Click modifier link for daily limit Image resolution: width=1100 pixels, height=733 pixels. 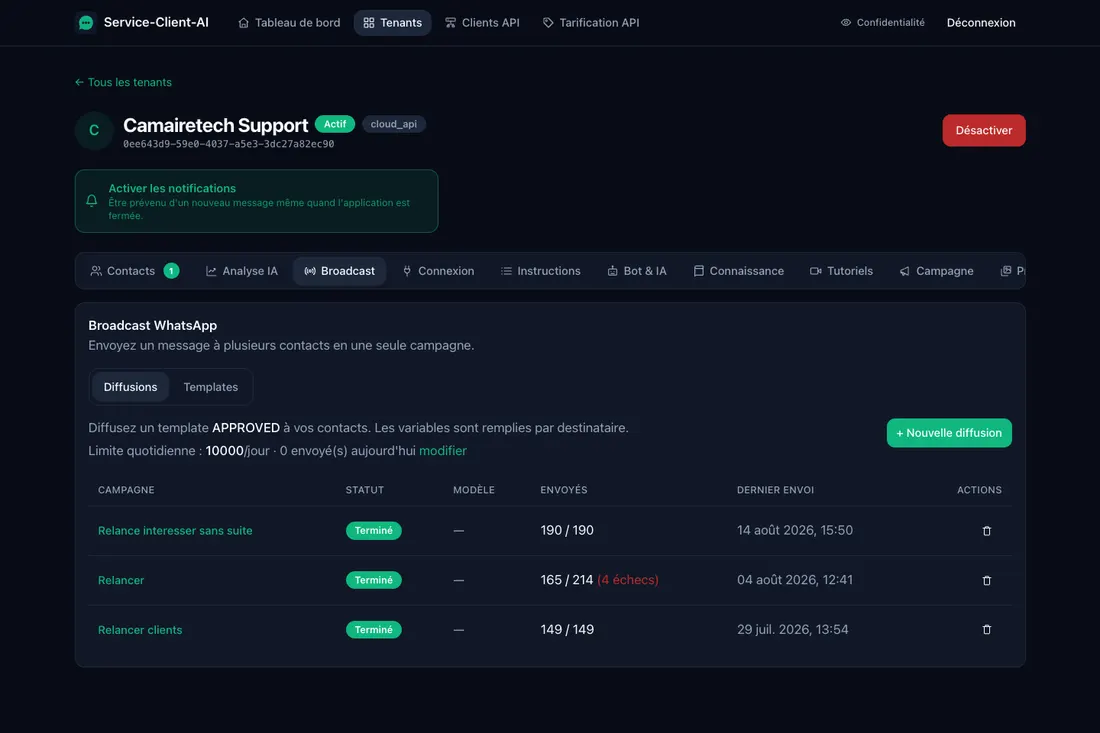click(443, 451)
